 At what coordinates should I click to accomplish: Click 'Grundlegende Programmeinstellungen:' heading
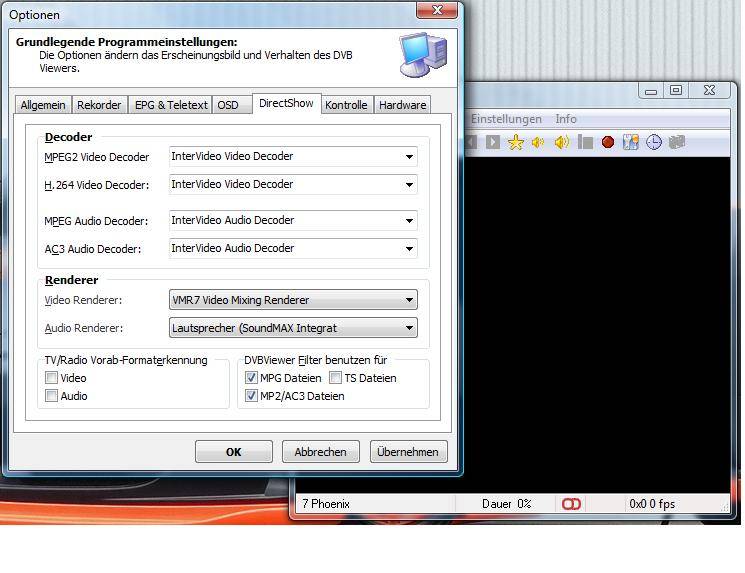coord(126,42)
